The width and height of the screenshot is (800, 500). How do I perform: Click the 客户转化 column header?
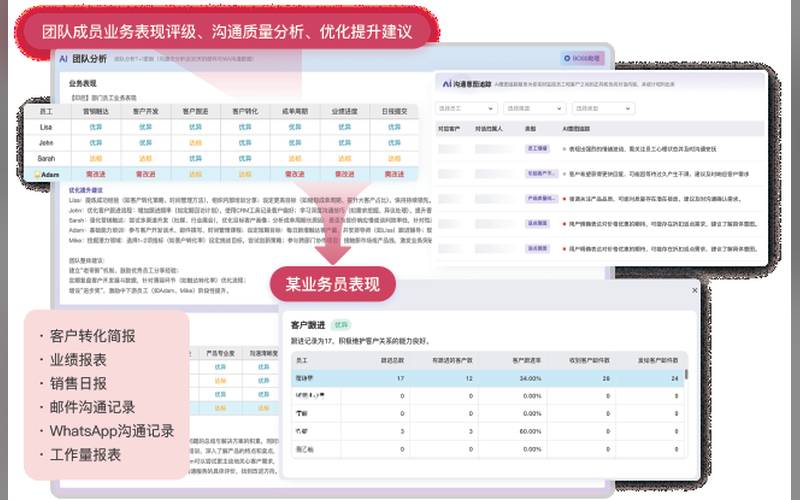tap(245, 111)
